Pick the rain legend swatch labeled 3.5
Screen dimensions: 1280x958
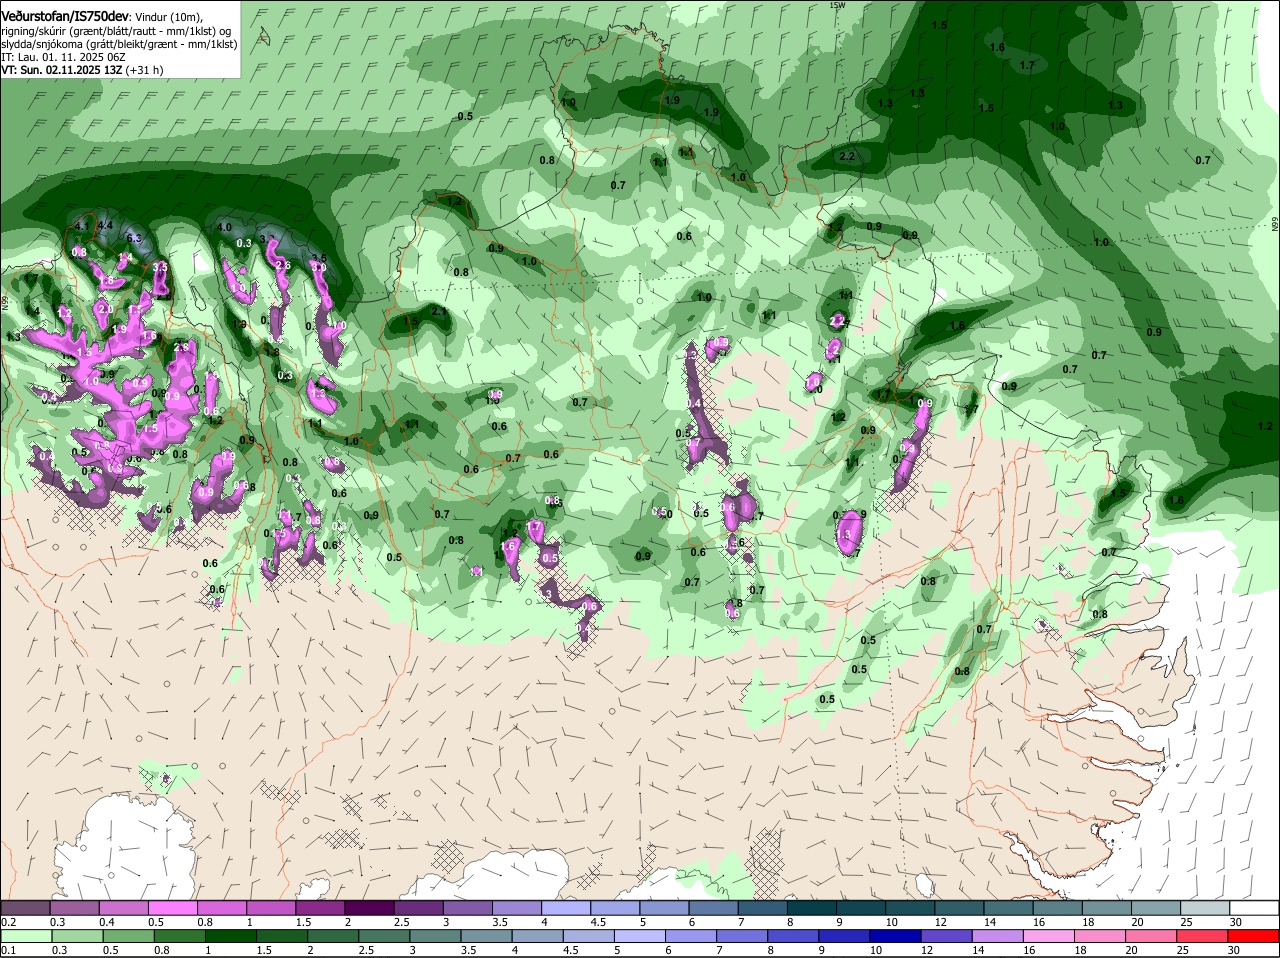point(486,936)
